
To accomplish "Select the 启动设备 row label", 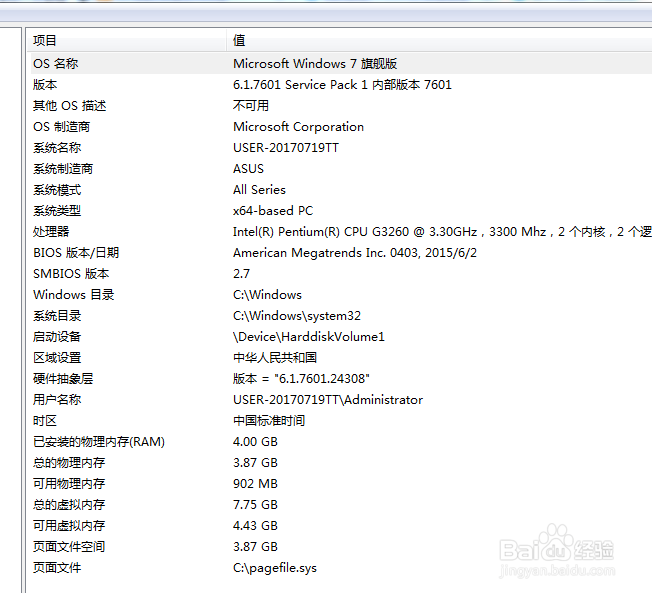I will 57,337.
